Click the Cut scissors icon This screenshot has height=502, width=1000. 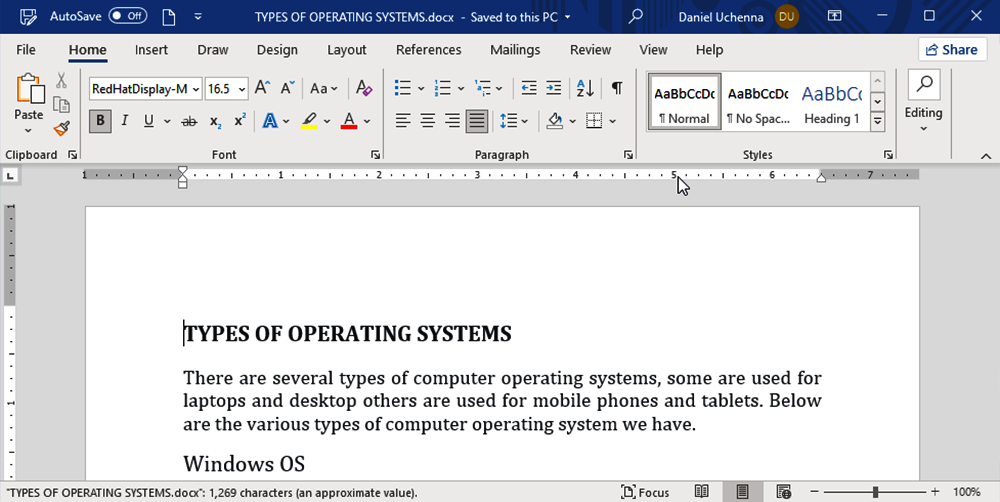point(61,80)
